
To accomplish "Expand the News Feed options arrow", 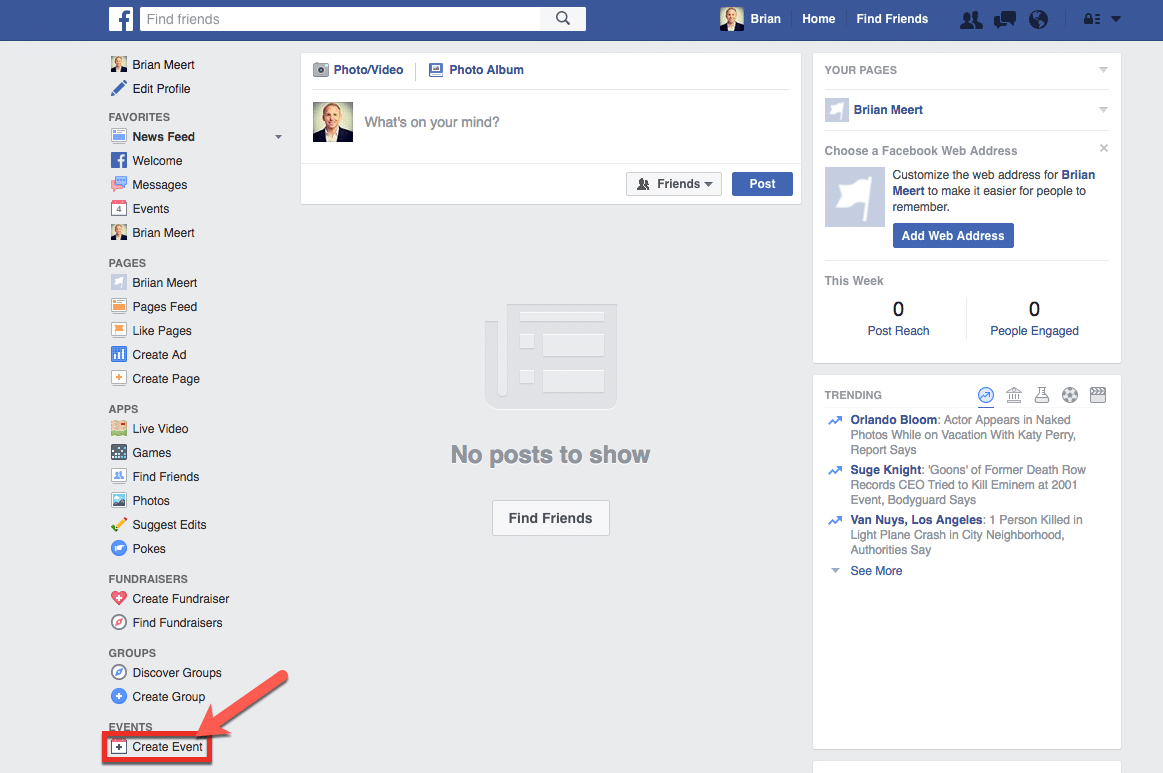I will (278, 136).
